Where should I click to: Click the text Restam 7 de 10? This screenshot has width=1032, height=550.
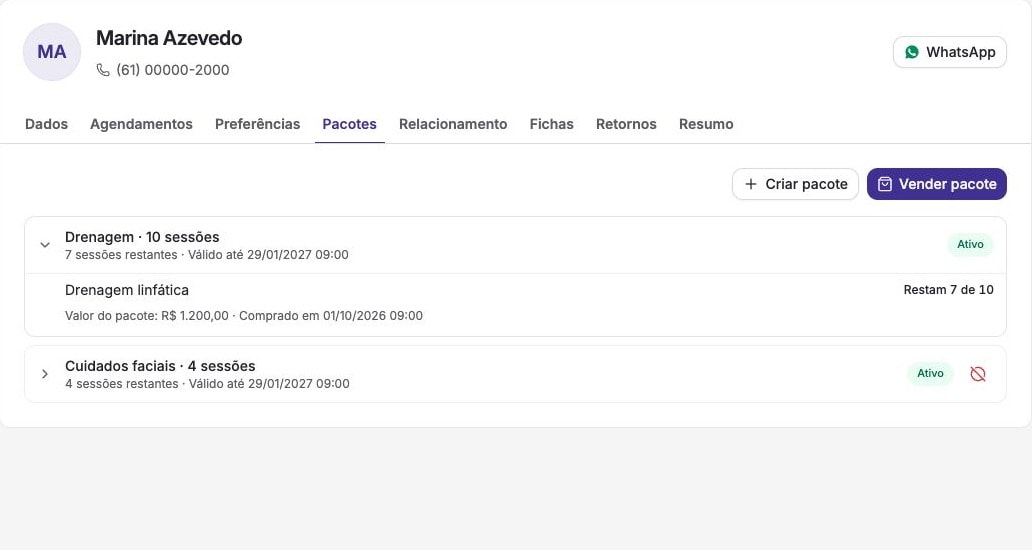[948, 289]
